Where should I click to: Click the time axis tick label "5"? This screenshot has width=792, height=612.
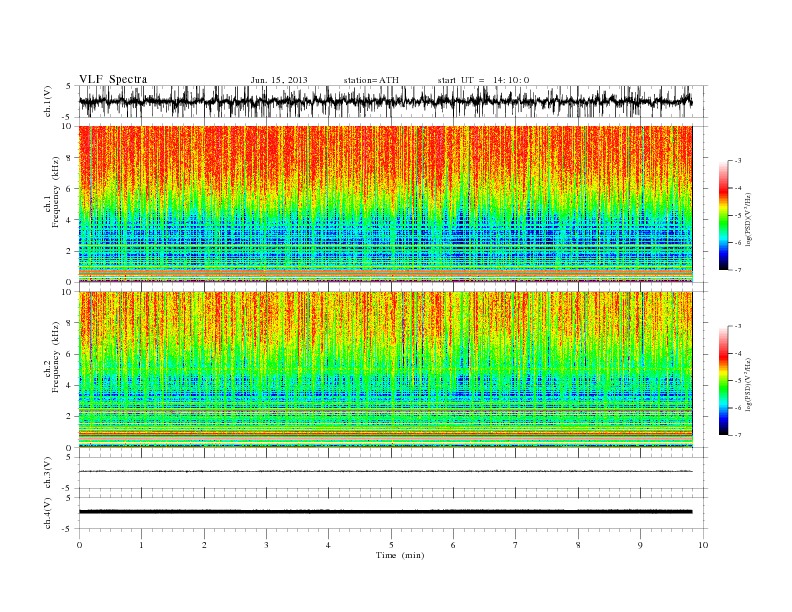pyautogui.click(x=391, y=545)
